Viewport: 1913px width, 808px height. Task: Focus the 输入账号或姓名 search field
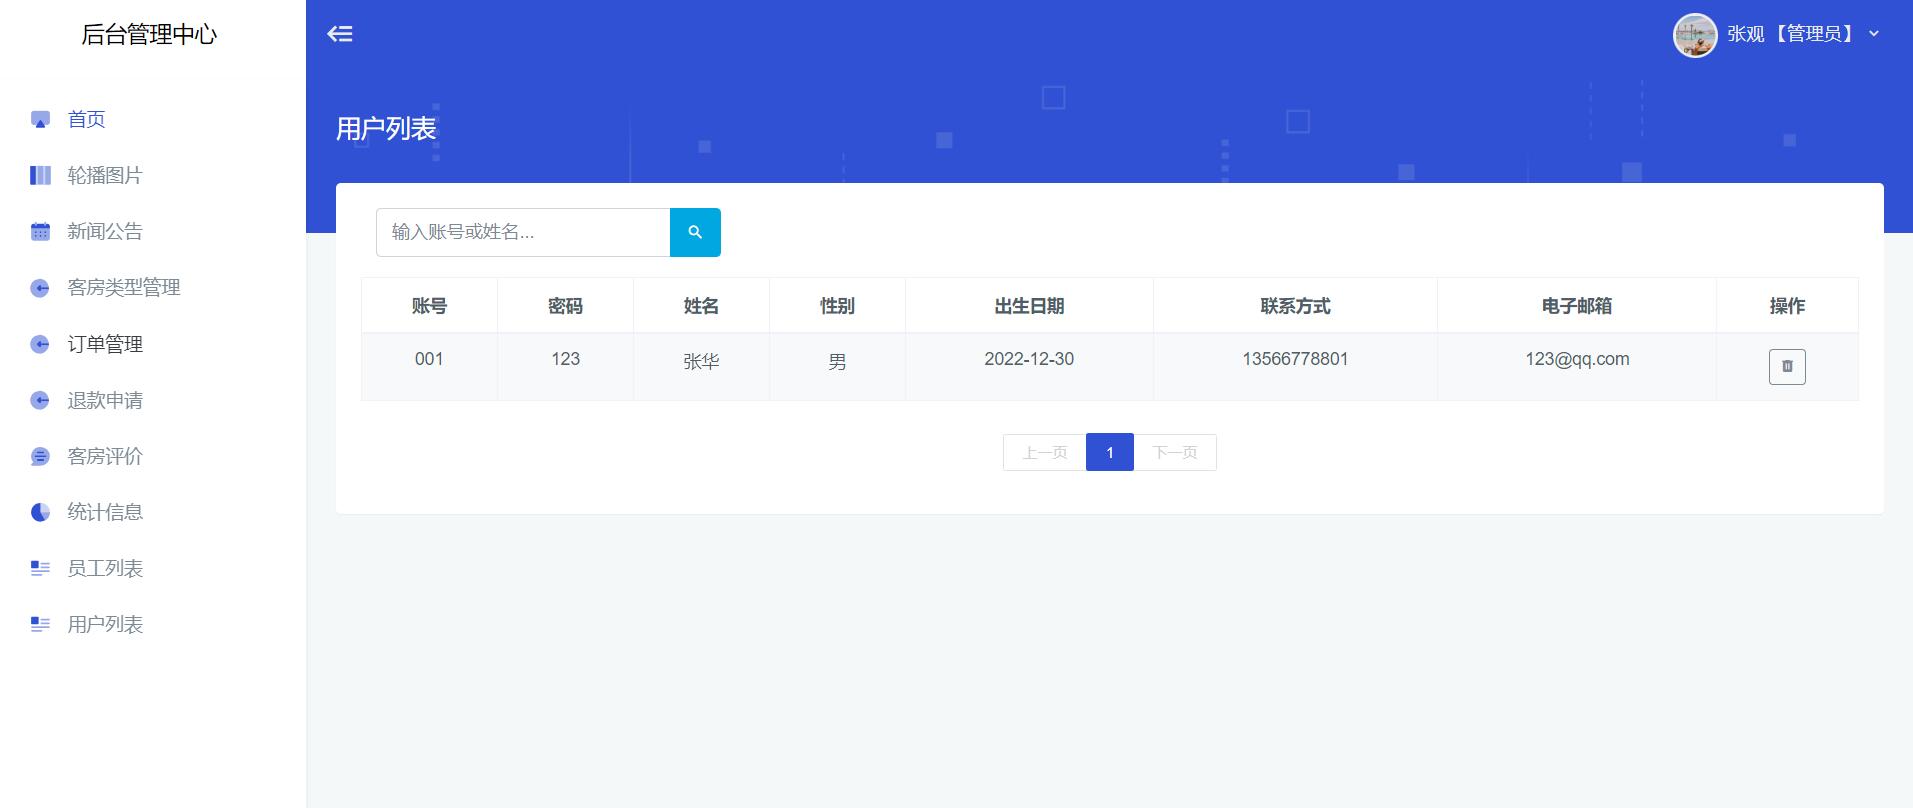click(523, 232)
